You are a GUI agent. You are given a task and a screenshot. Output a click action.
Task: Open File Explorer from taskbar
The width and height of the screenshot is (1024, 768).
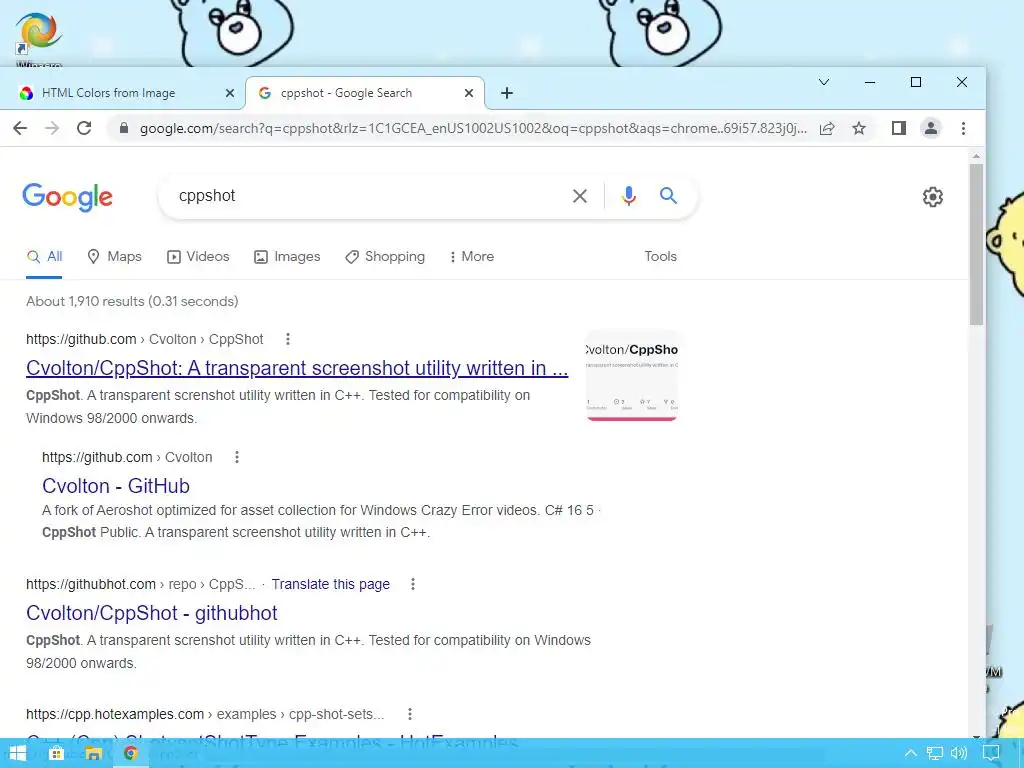93,754
